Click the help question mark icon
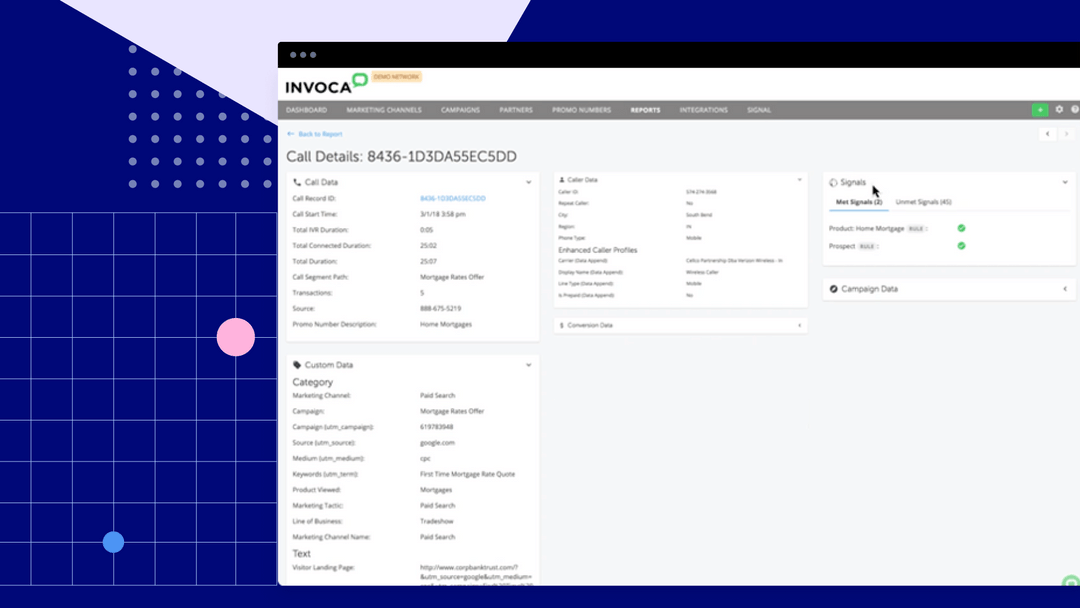Screen dimensions: 1080x608 (1076, 110)
